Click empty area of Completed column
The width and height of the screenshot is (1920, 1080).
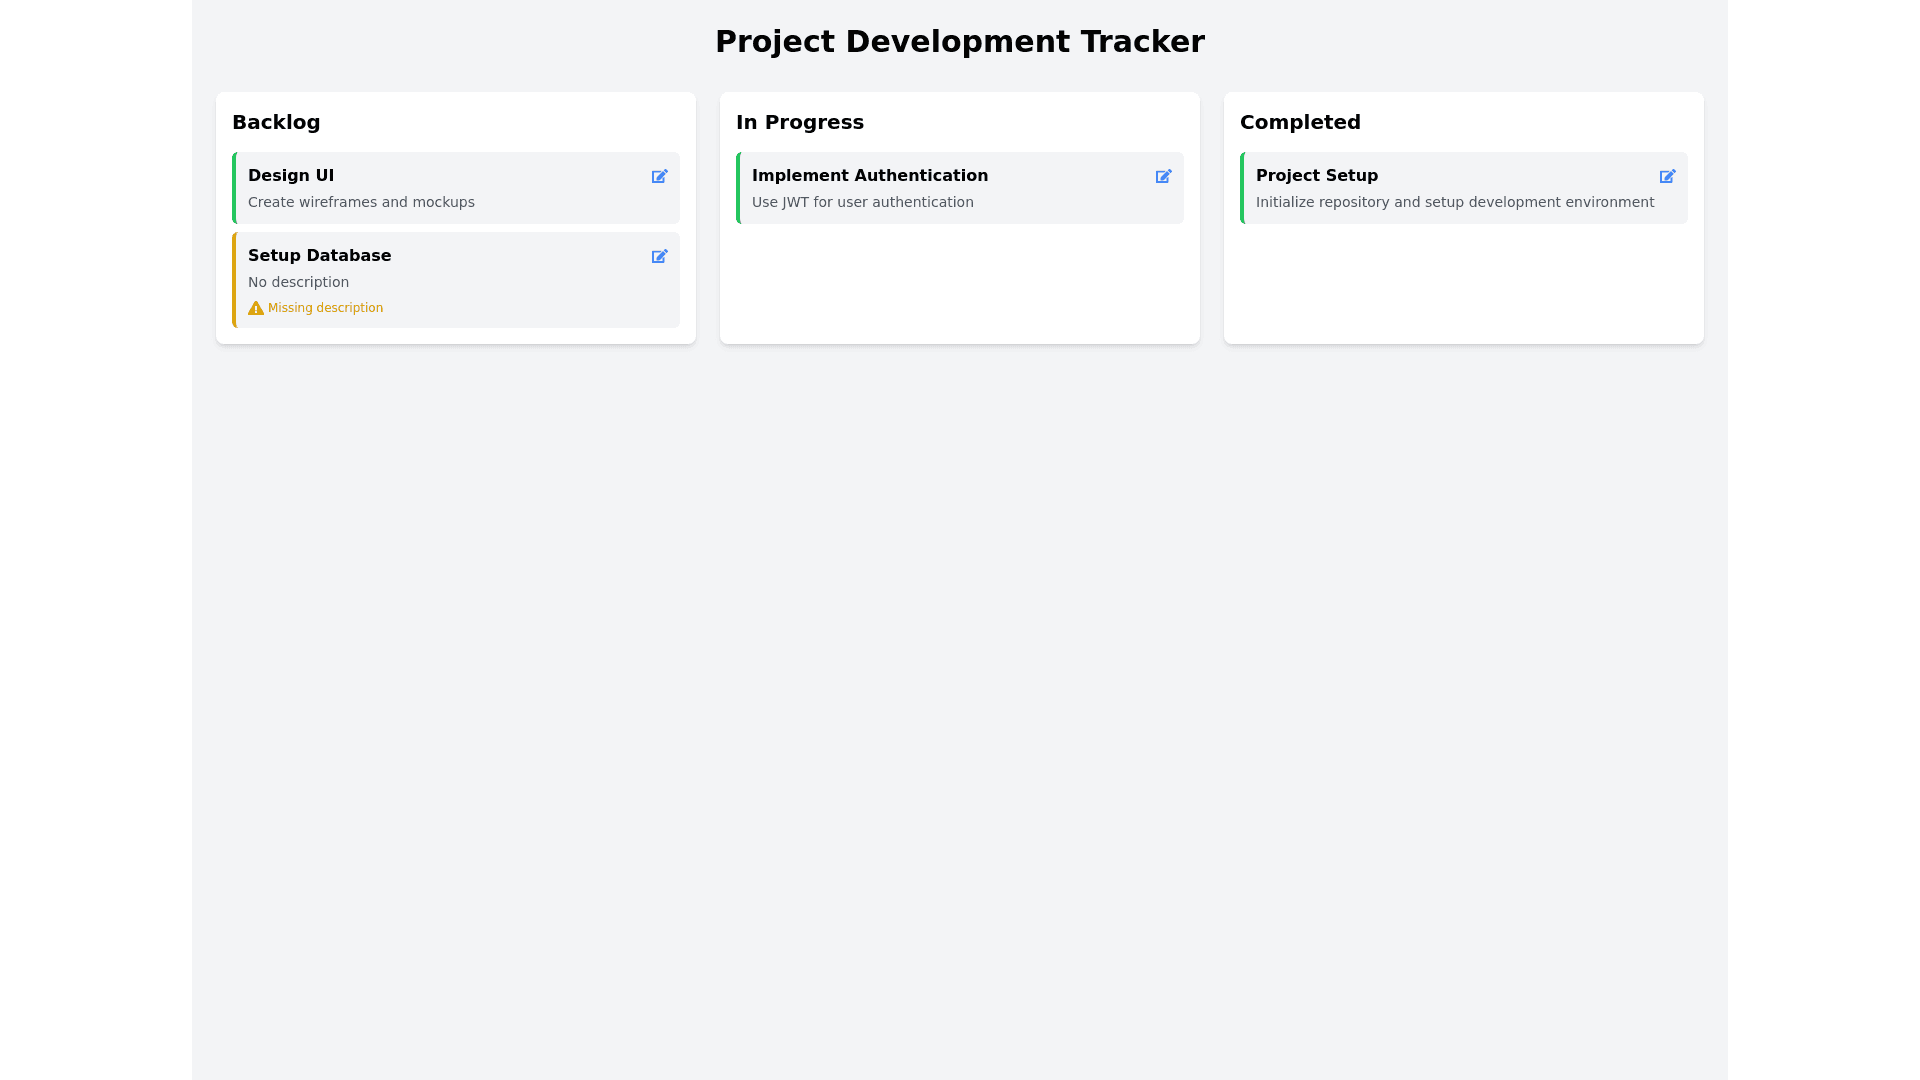pyautogui.click(x=1463, y=285)
